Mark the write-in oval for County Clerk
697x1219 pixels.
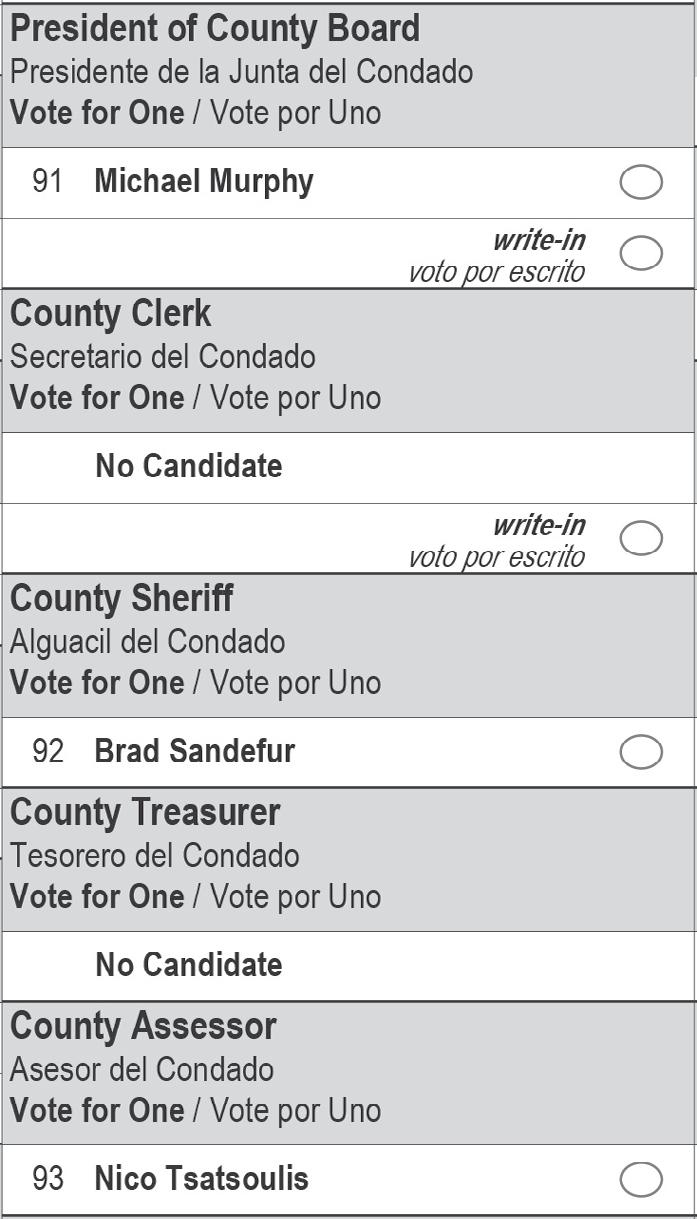coord(641,538)
